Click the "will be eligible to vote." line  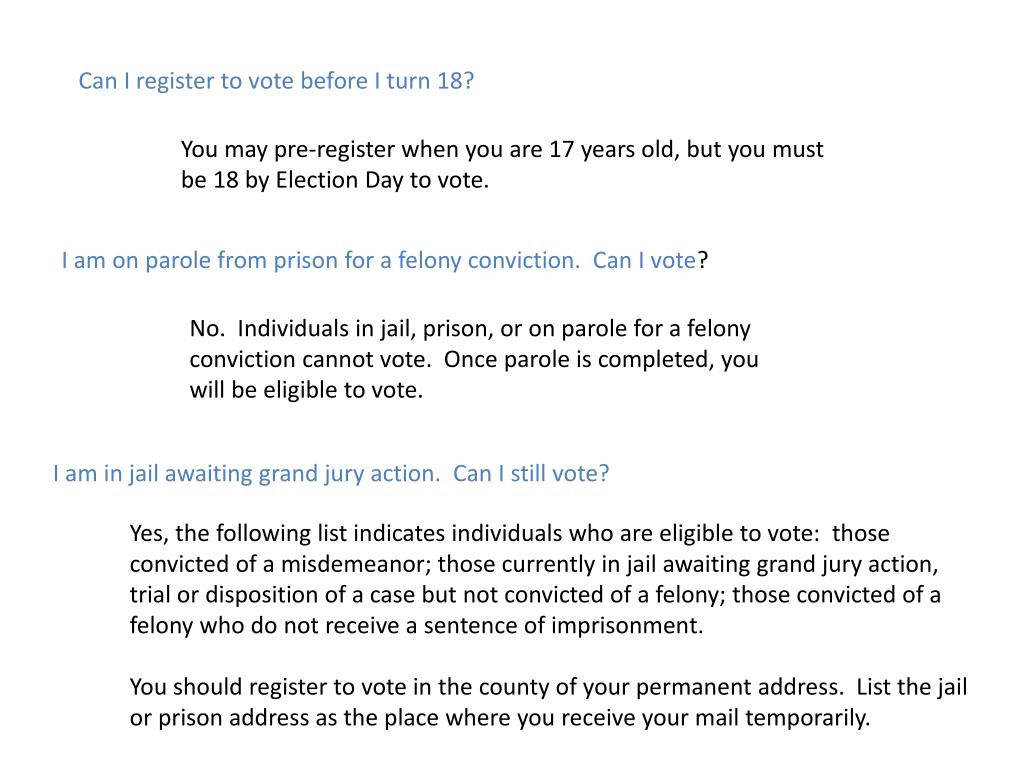tap(306, 390)
